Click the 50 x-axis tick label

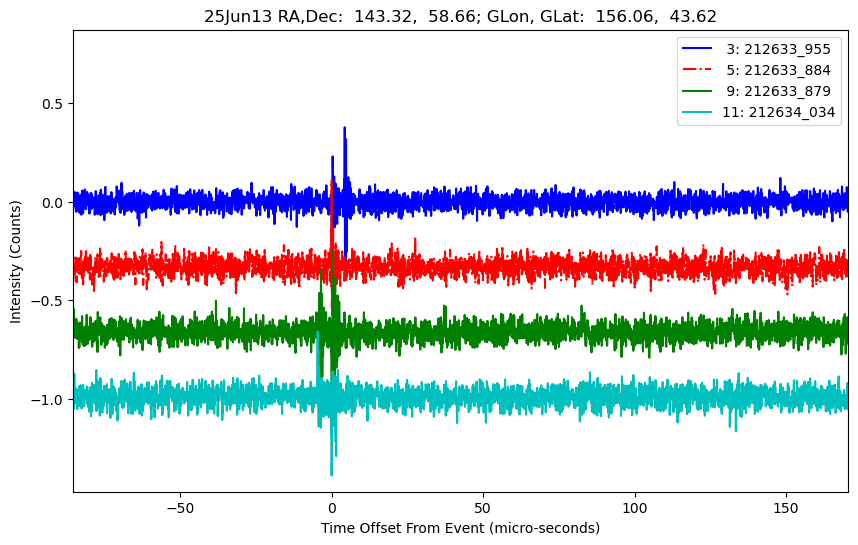[483, 508]
